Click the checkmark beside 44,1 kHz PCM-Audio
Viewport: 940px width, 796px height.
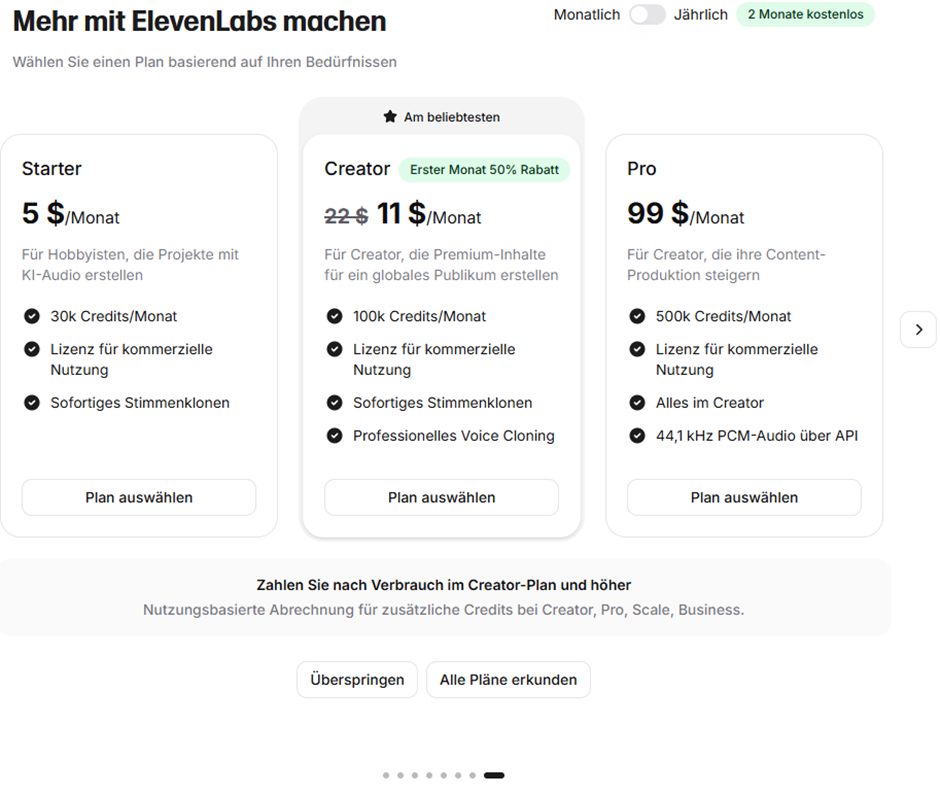pyautogui.click(x=637, y=436)
